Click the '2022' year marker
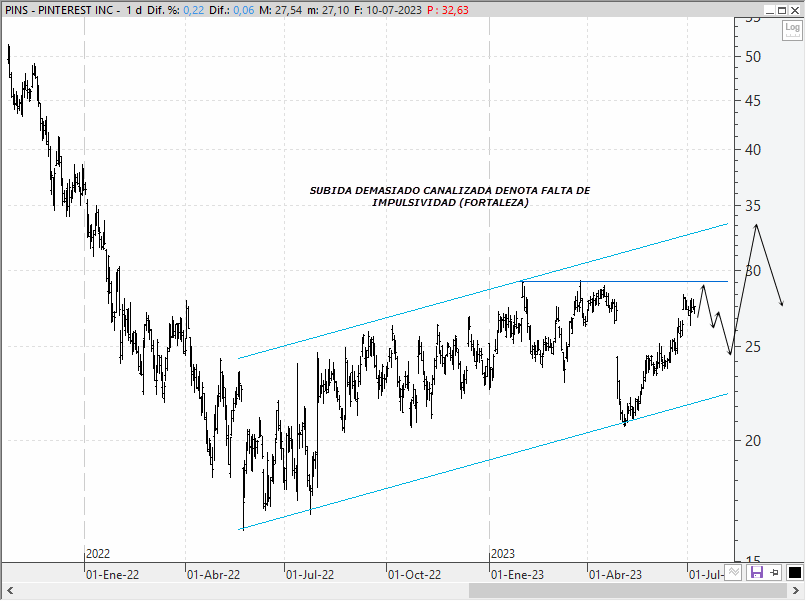The height and width of the screenshot is (601, 806). 98,554
